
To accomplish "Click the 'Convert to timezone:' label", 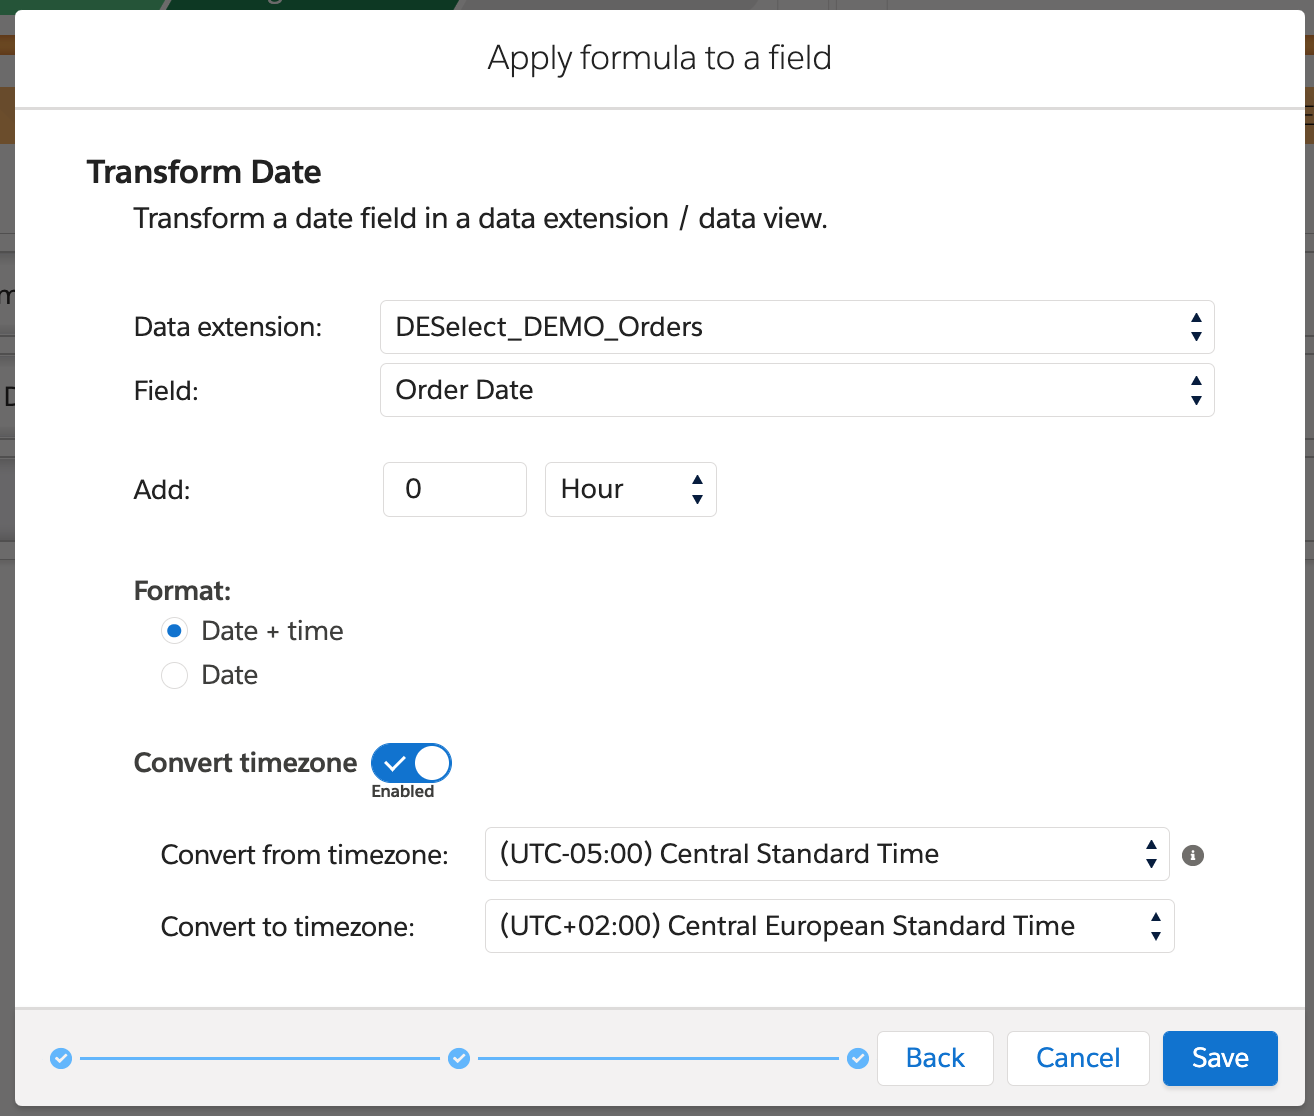I will click(287, 927).
